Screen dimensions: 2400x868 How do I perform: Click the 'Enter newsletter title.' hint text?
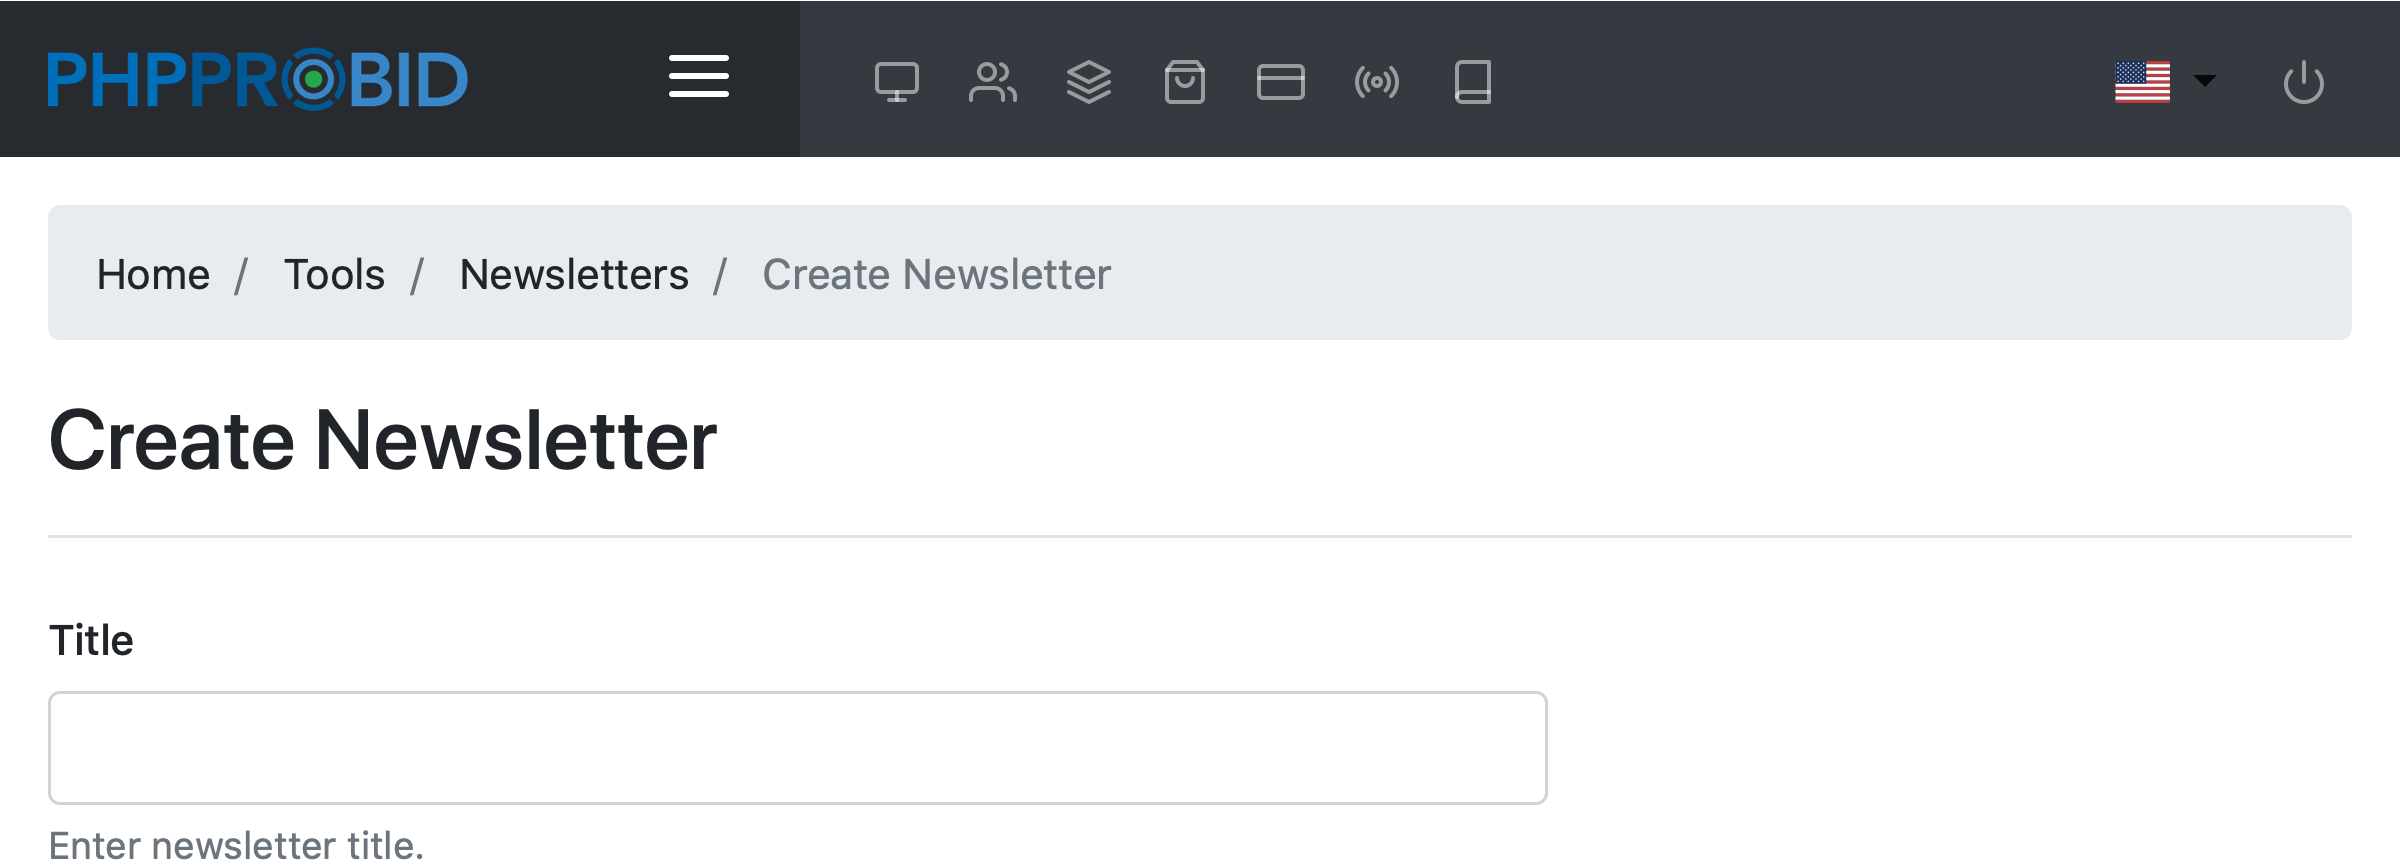point(236,846)
